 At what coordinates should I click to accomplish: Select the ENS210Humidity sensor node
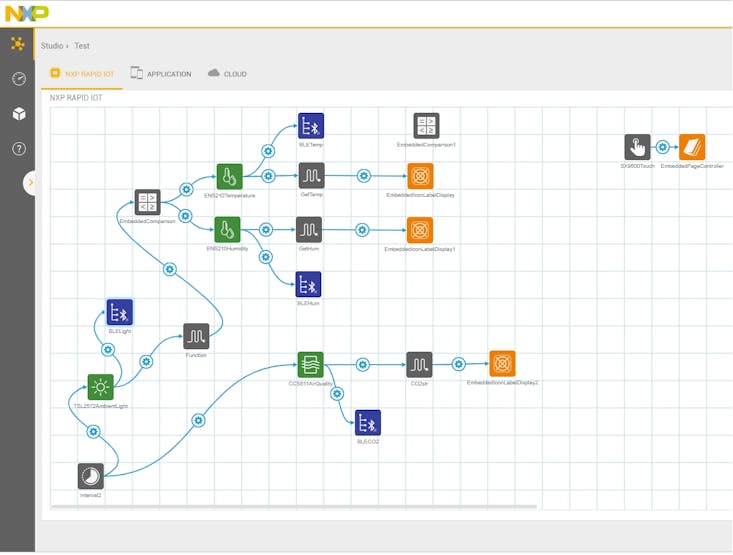coord(228,230)
